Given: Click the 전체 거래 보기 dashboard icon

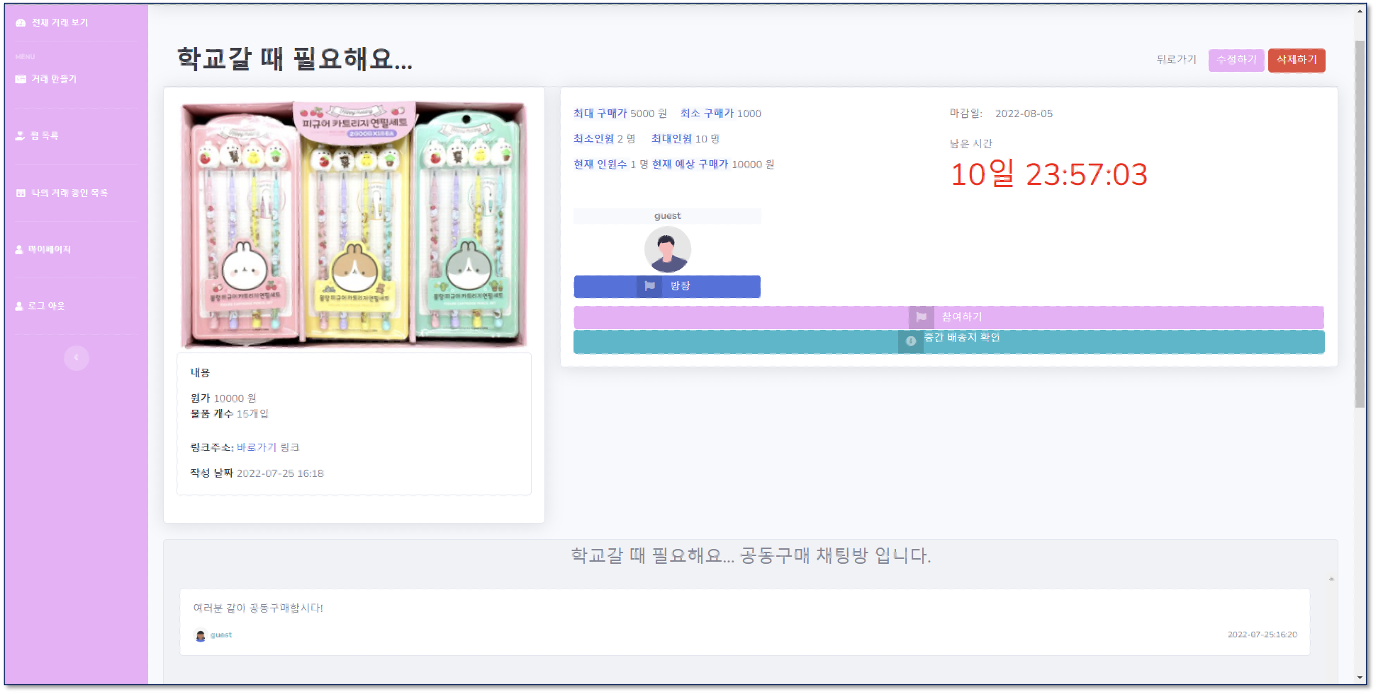Looking at the screenshot, I should click(x=21, y=22).
